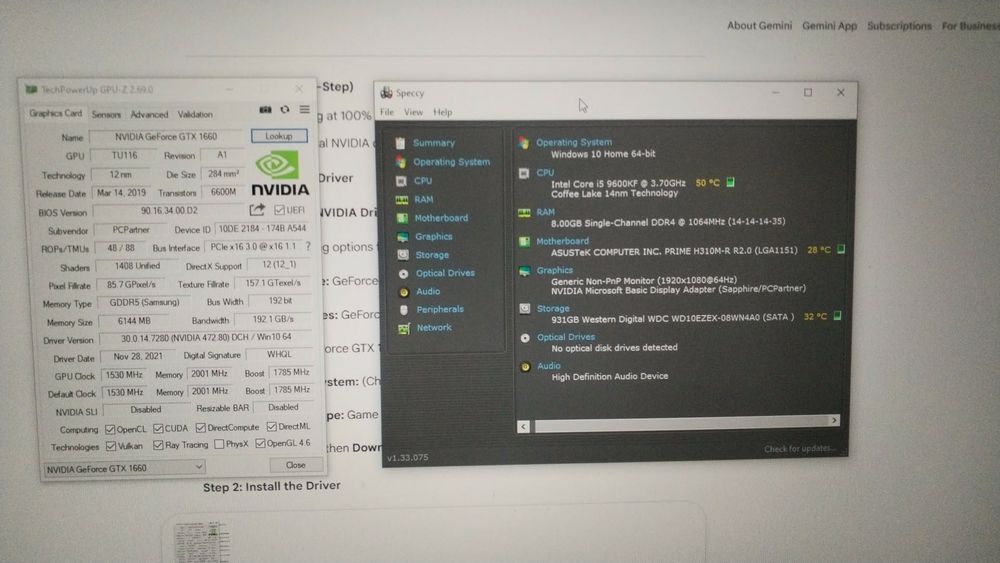The image size is (1000, 563).
Task: Click the storage temperature indicator icon
Action: coord(837,316)
